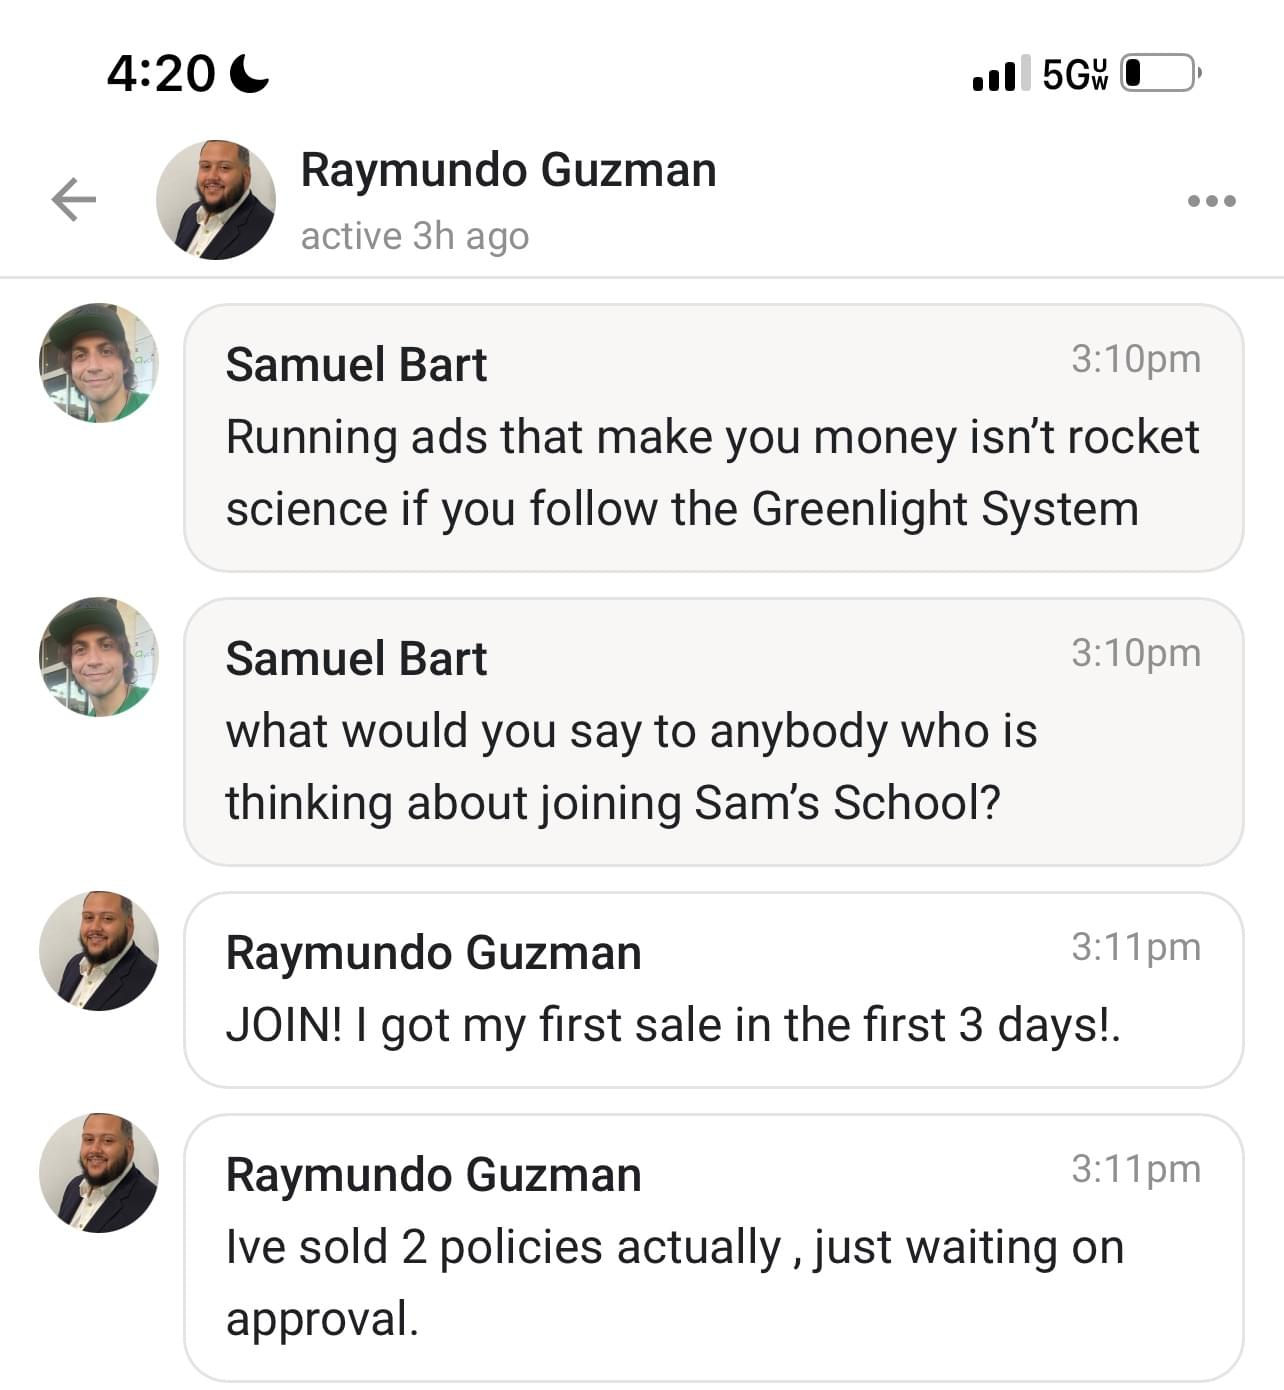This screenshot has width=1284, height=1390.
Task: Open the three-dot more options menu
Action: [x=1211, y=201]
